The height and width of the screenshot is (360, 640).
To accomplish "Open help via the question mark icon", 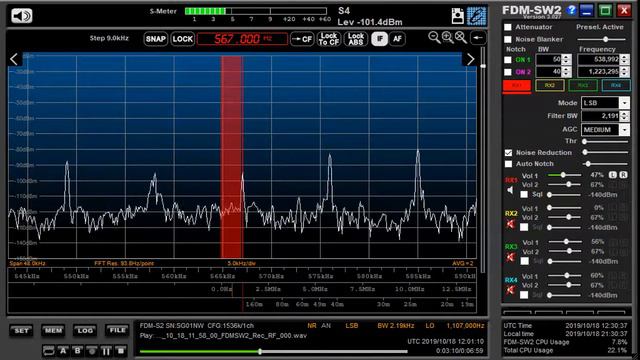I will (571, 10).
